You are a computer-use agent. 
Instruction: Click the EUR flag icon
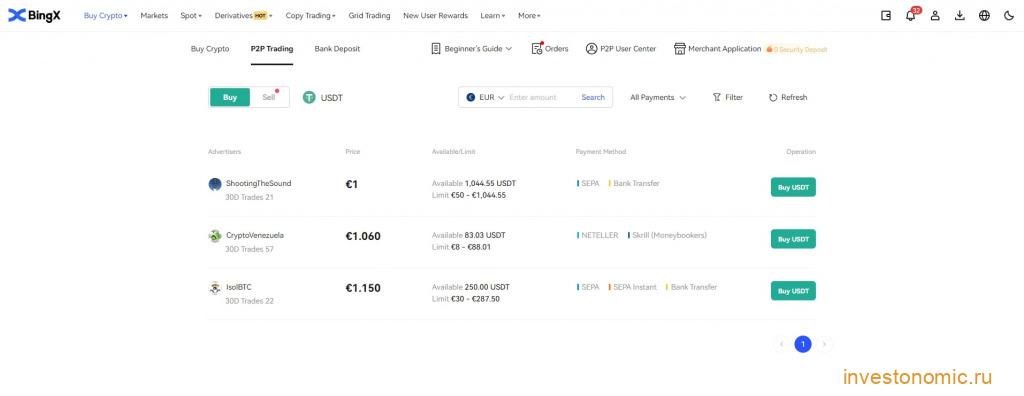coord(470,97)
